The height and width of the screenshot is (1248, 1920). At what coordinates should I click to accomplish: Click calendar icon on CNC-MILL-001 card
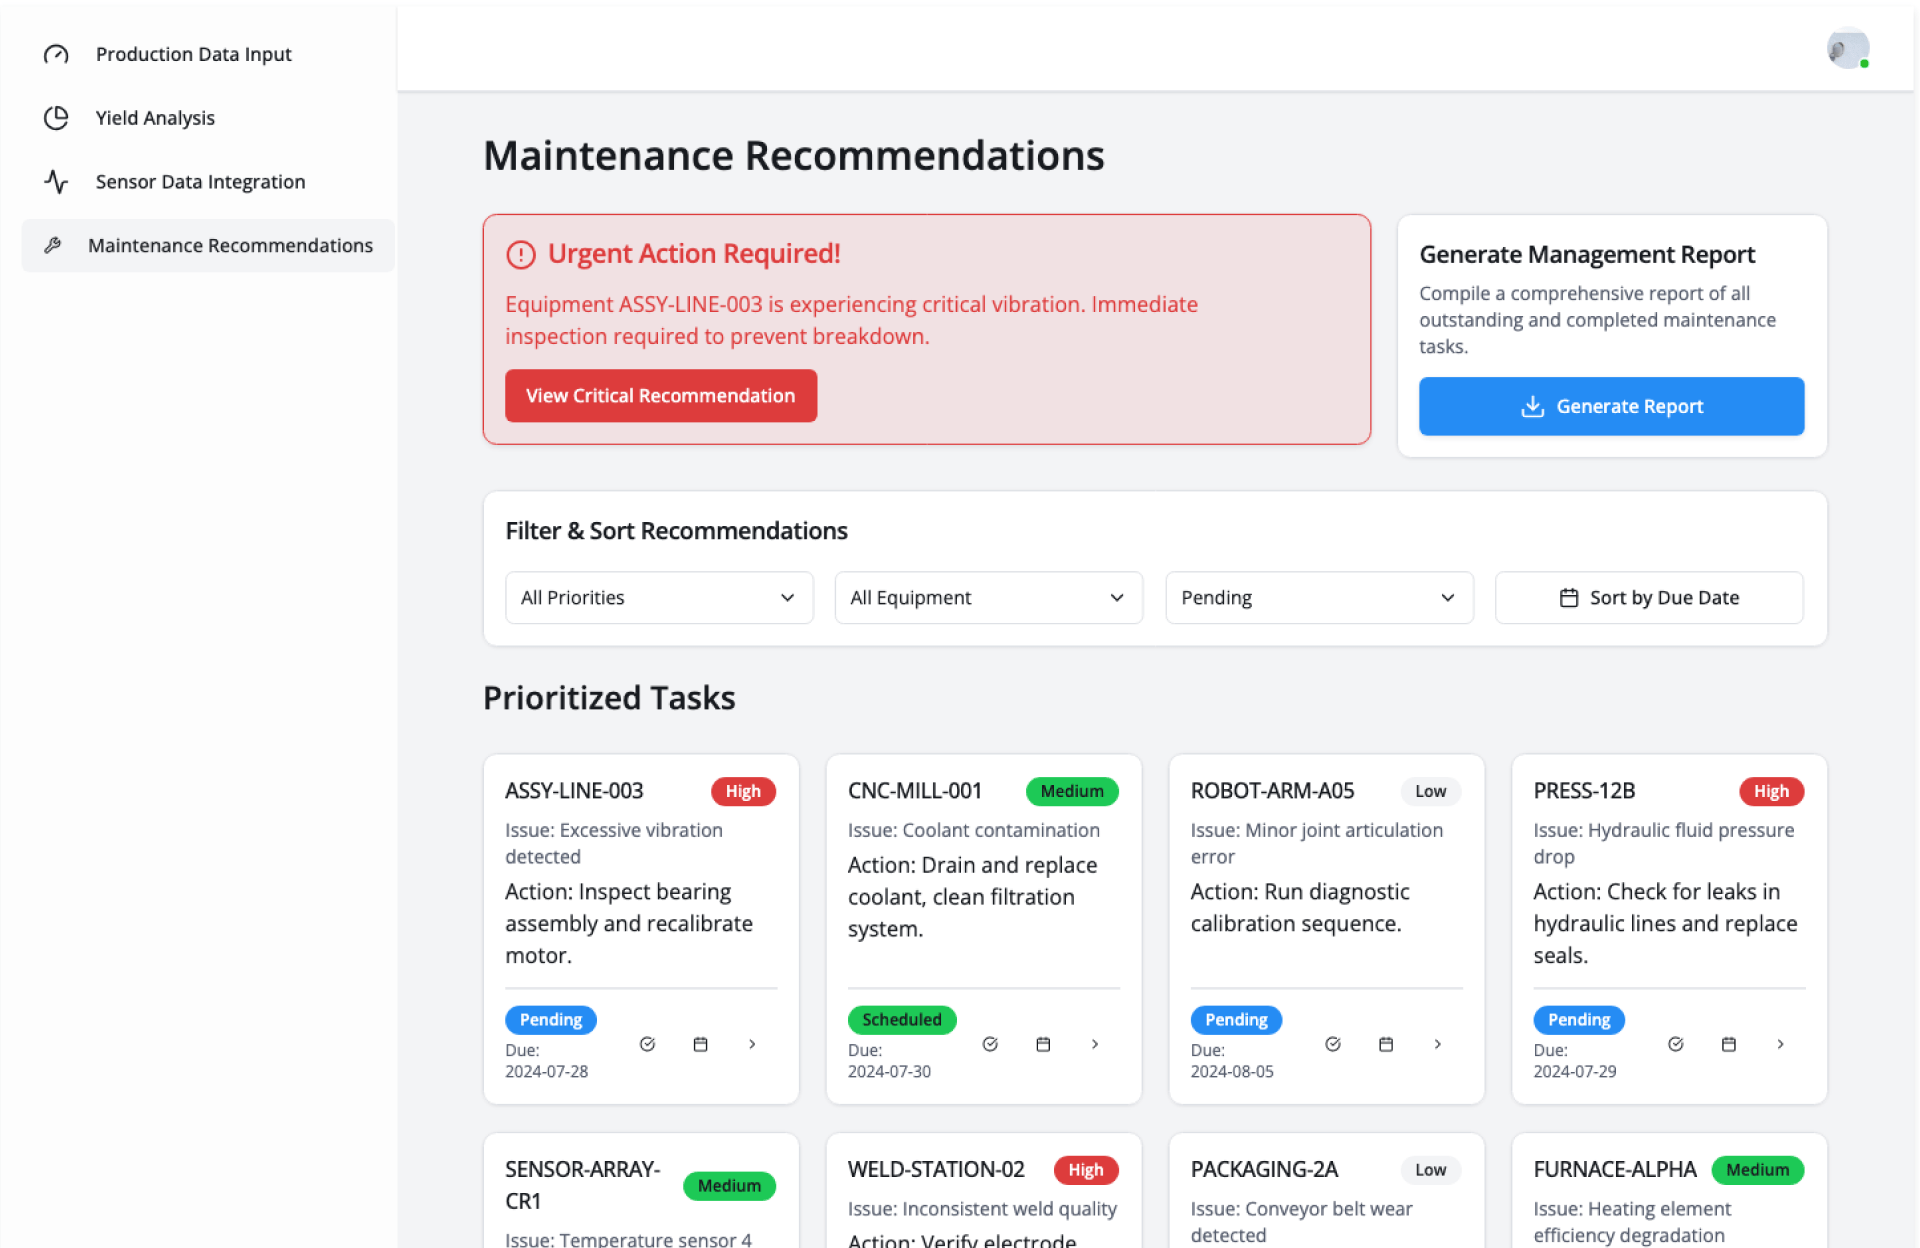click(x=1043, y=1044)
